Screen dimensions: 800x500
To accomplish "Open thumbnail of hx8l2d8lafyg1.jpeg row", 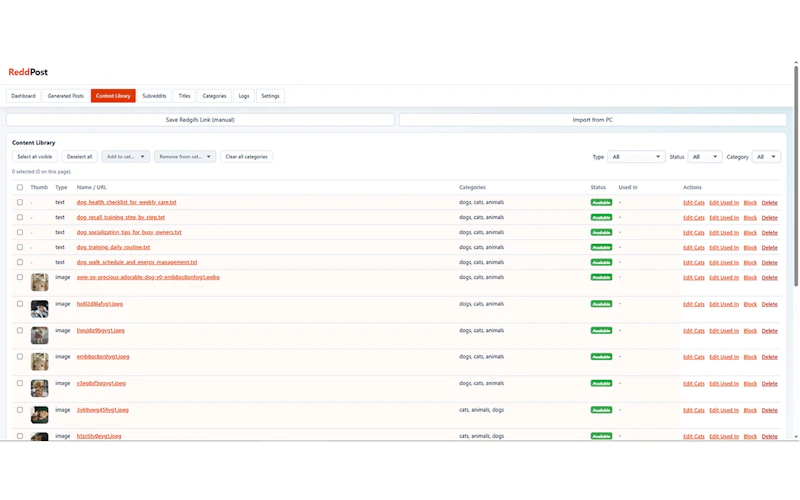I will pyautogui.click(x=39, y=309).
